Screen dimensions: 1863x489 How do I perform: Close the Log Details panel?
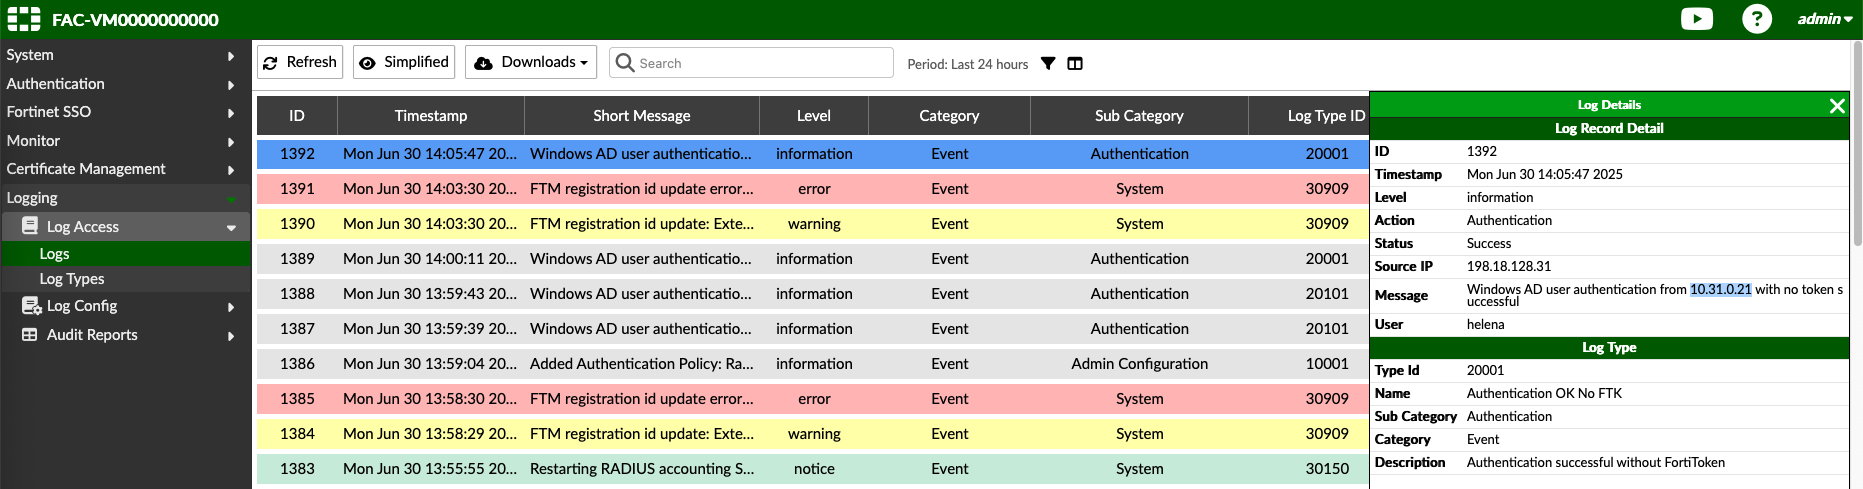tap(1837, 106)
